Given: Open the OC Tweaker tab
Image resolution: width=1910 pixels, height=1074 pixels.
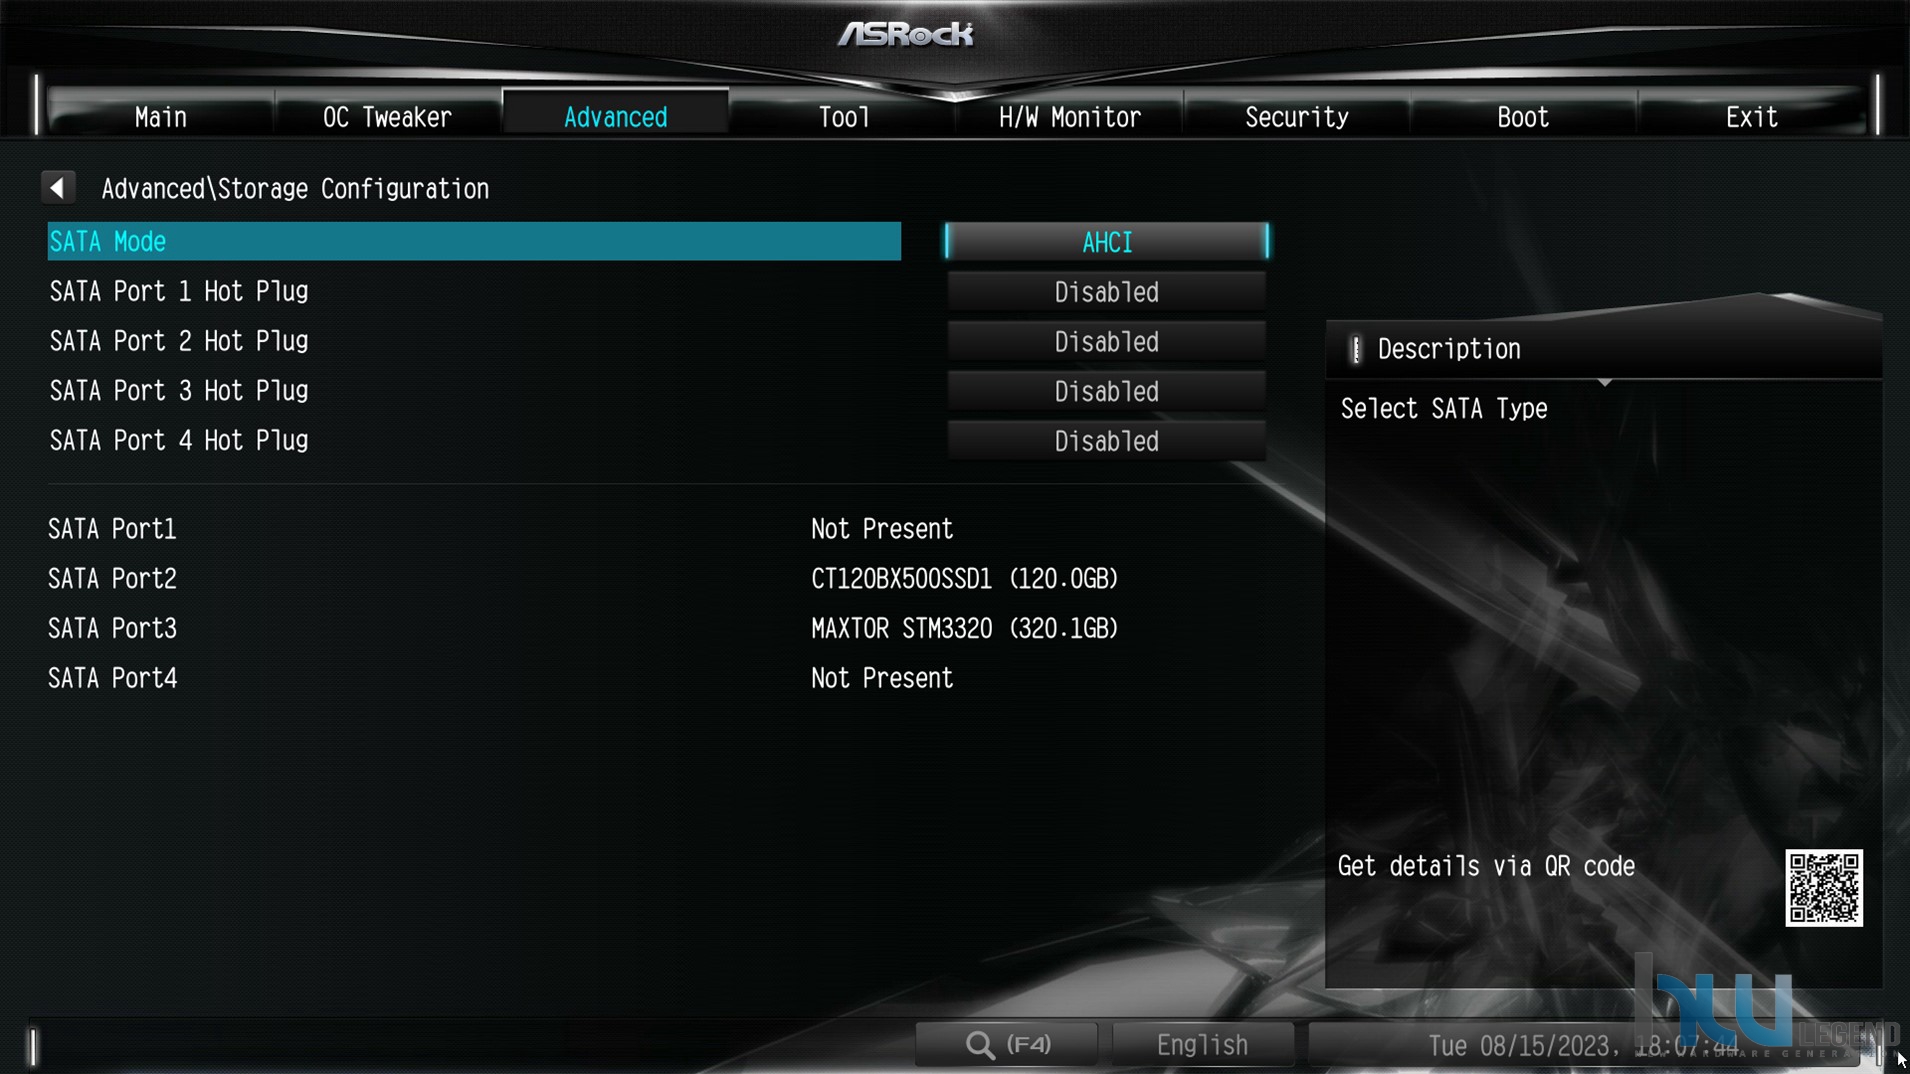Looking at the screenshot, I should tap(388, 117).
